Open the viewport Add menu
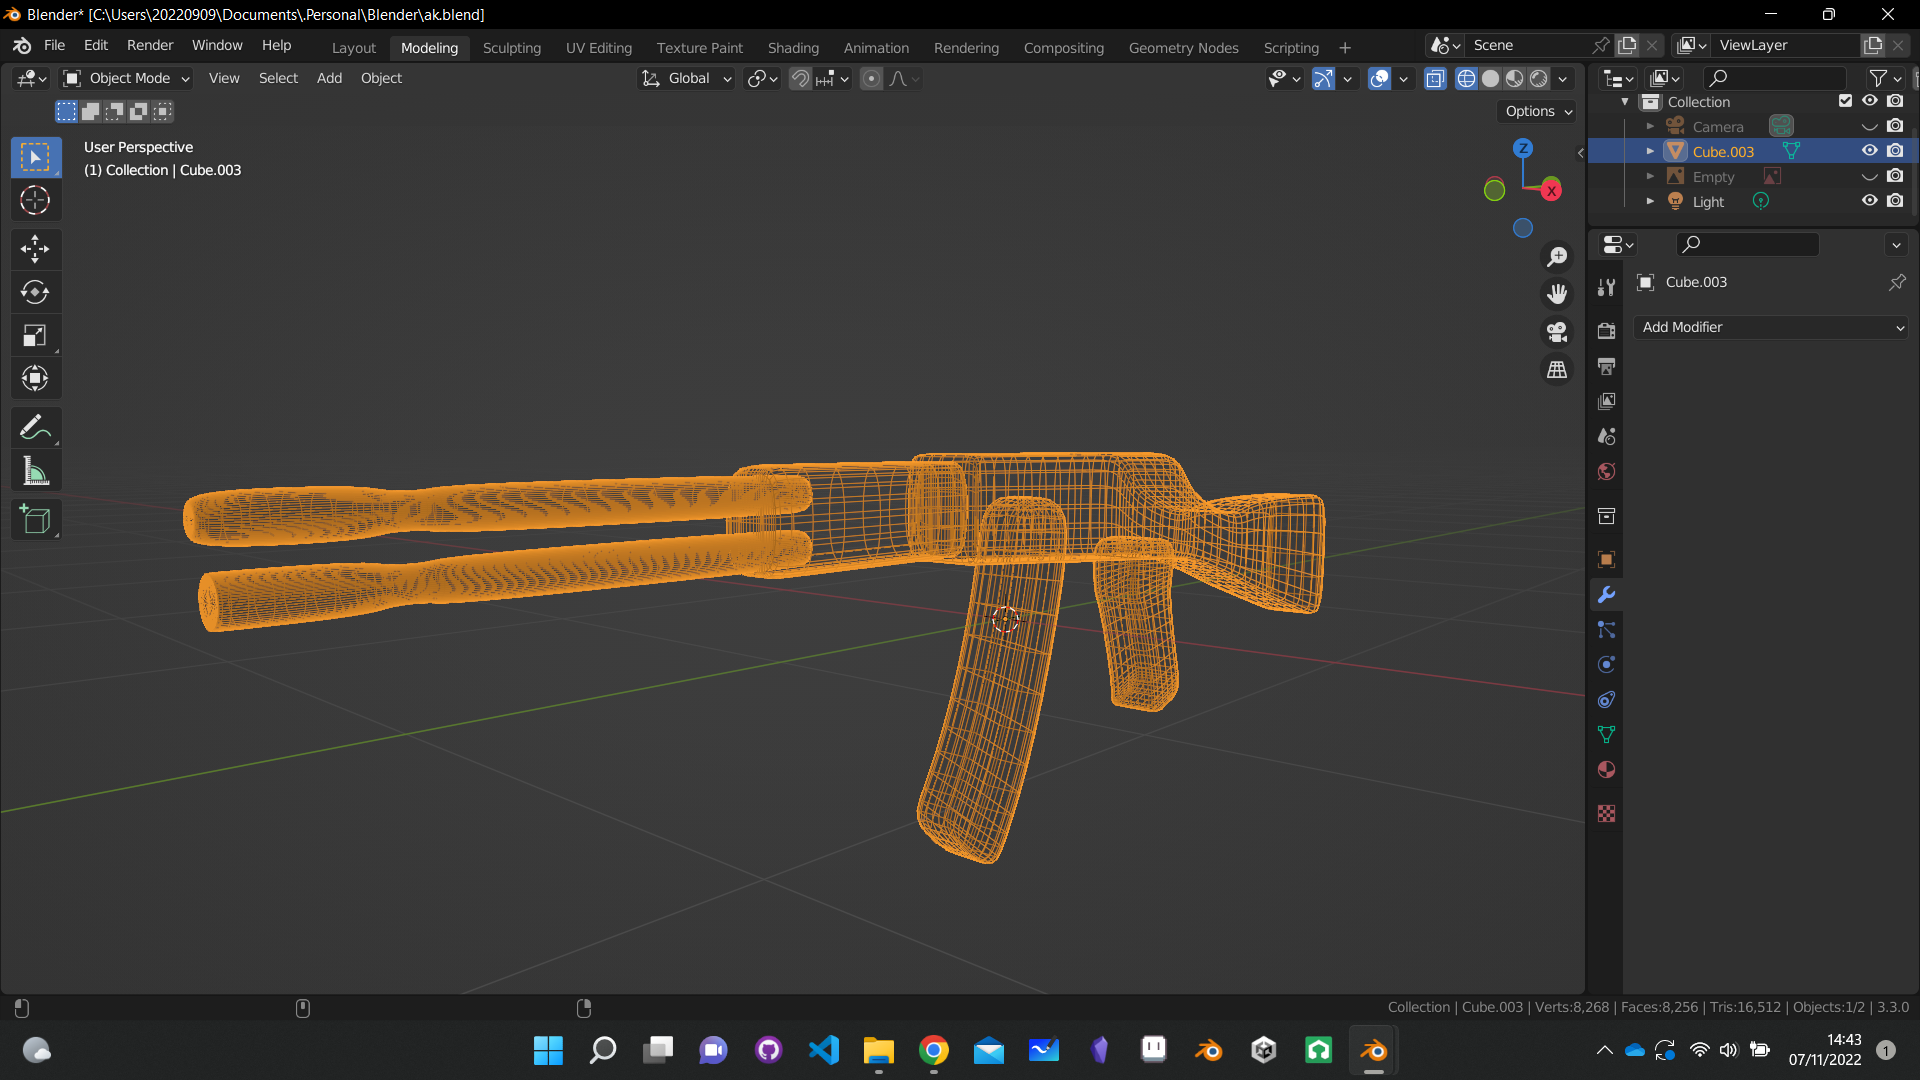1920x1080 pixels. point(329,78)
